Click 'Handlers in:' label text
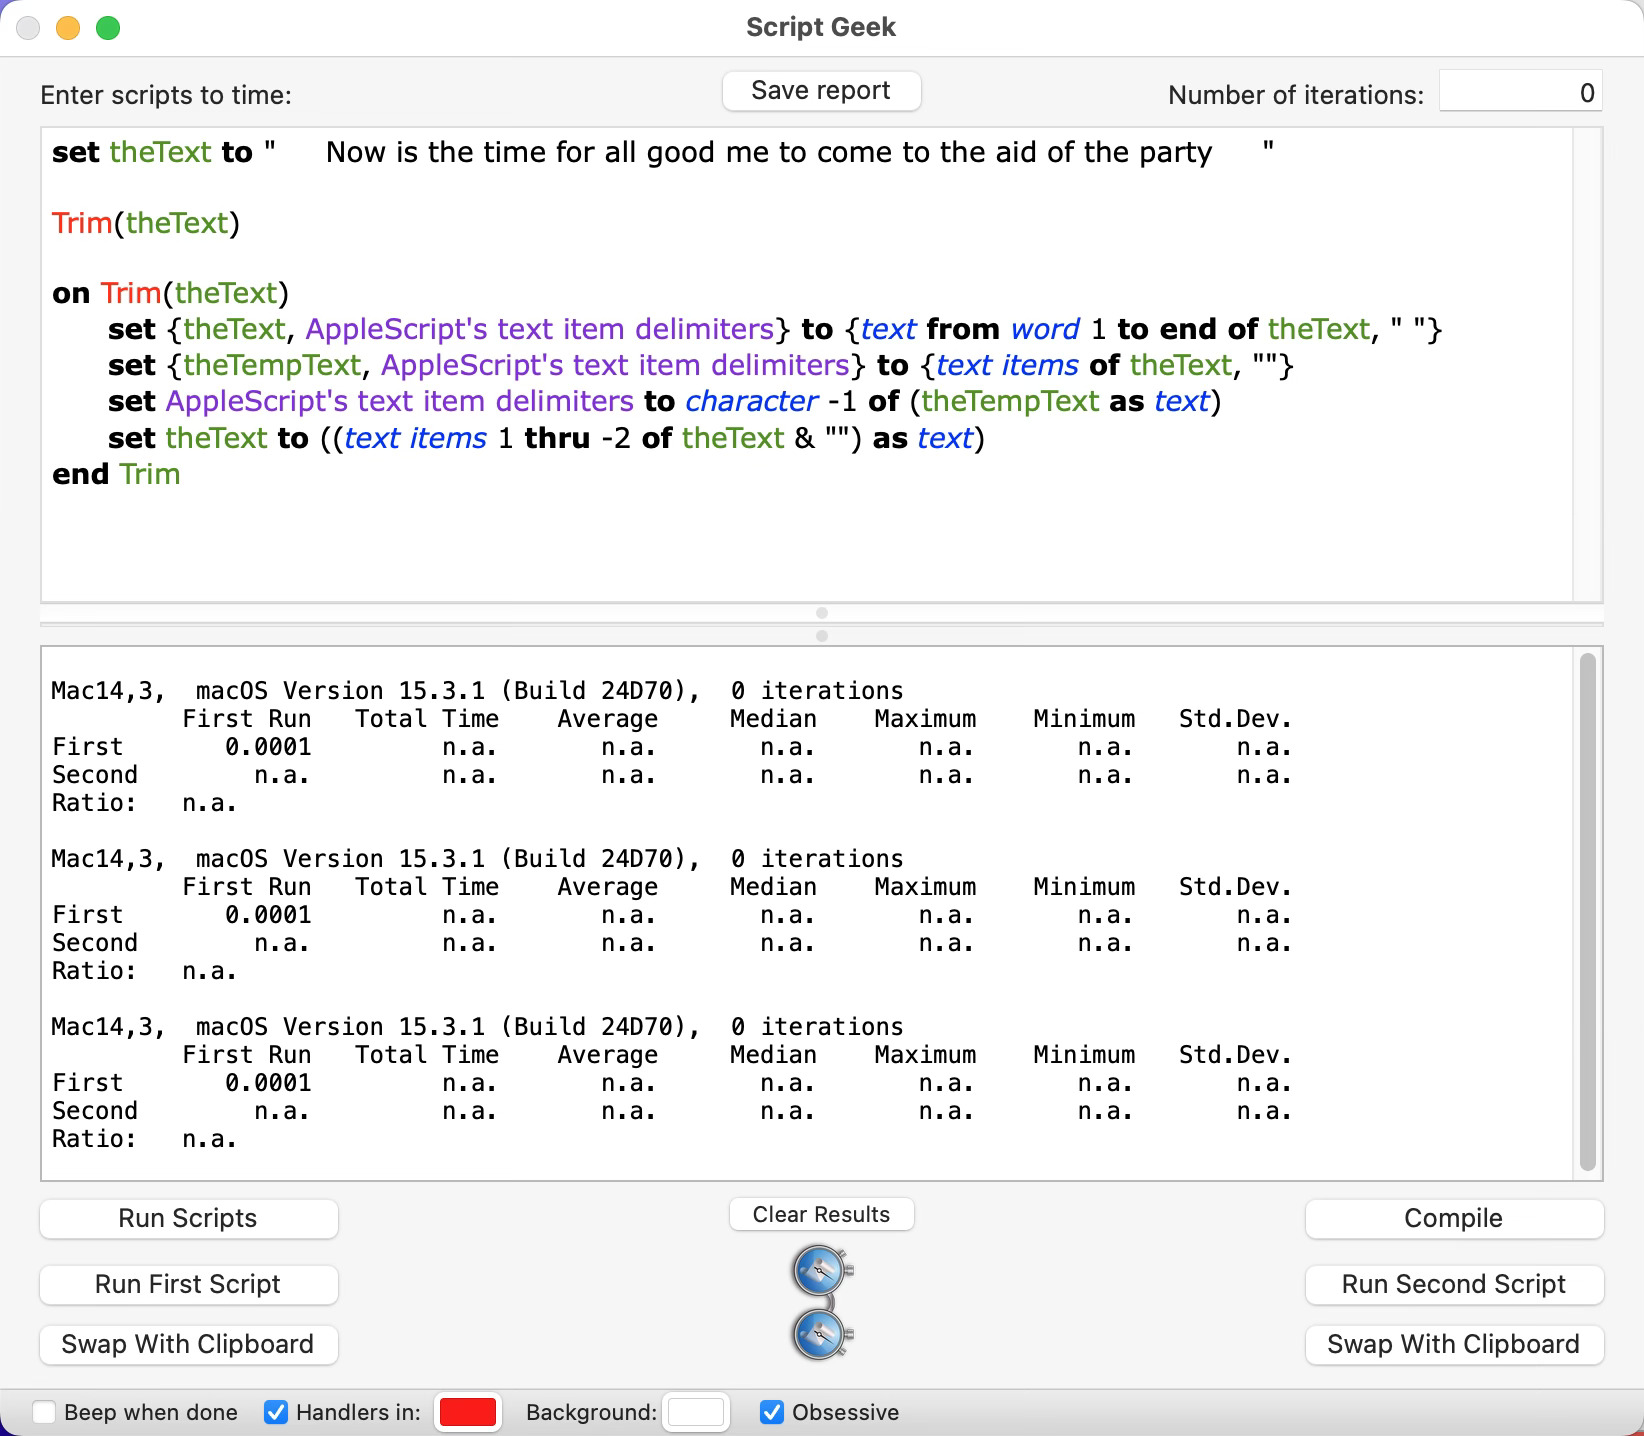 (358, 1412)
